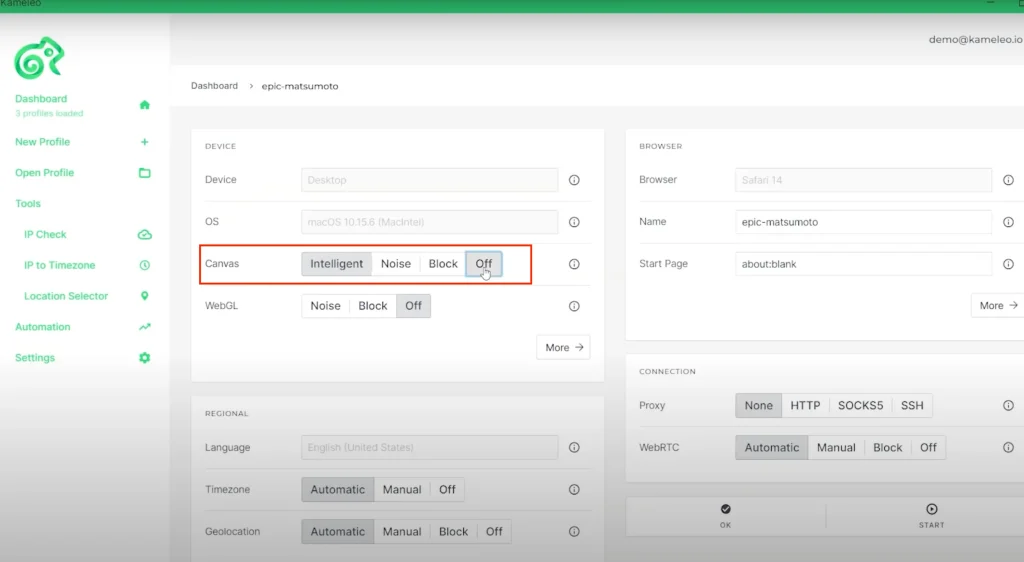Set Canvas to Block
1024x562 pixels.
click(443, 264)
